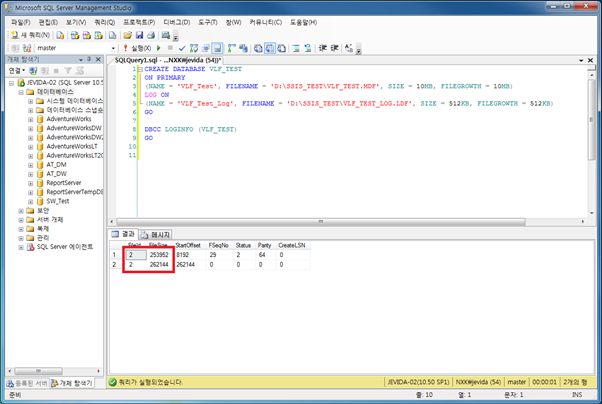Collapse the 데이터베이스 folder

tap(21, 92)
